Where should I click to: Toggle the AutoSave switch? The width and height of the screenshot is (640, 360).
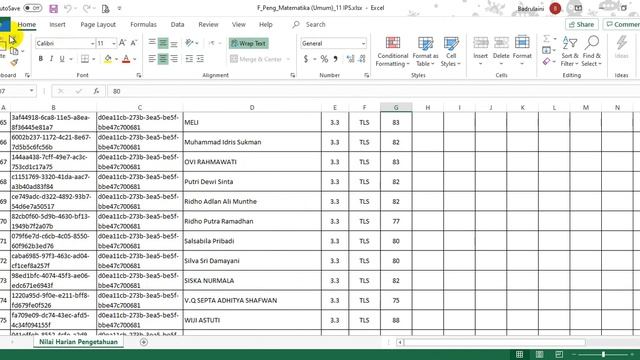tap(32, 8)
